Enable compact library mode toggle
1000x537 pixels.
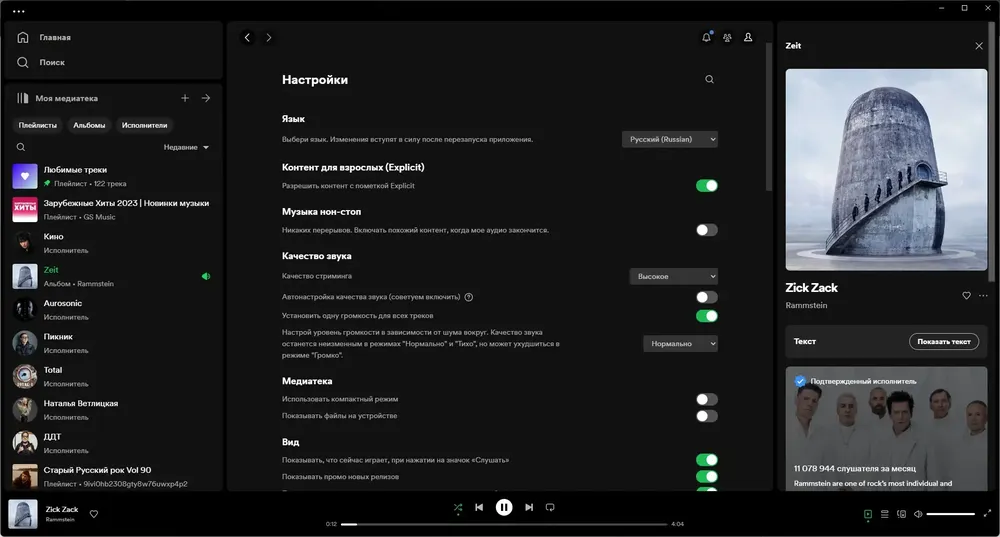(707, 400)
